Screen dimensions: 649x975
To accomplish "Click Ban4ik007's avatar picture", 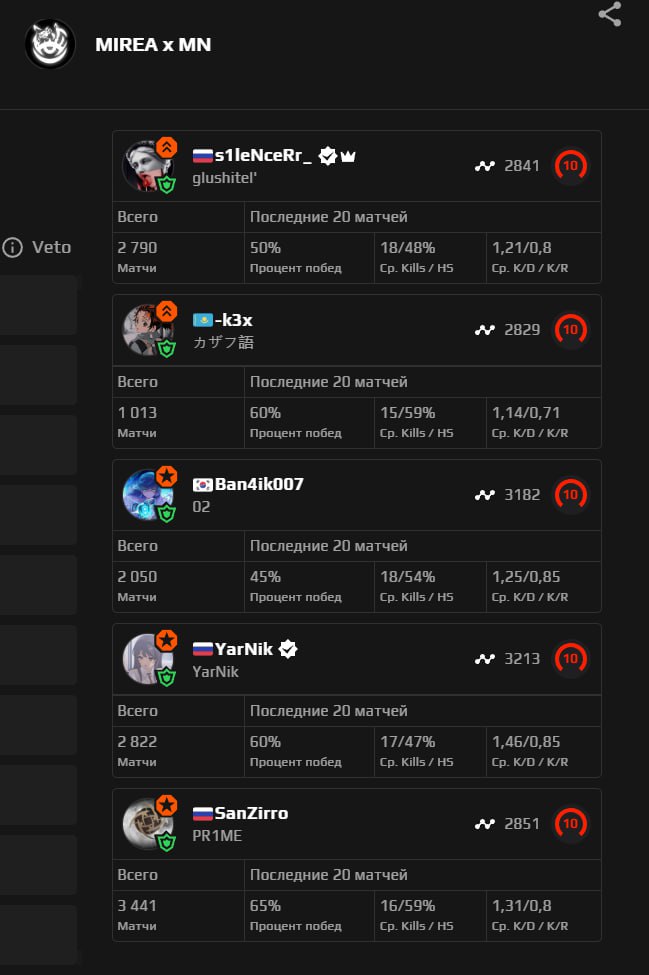I will [x=147, y=495].
